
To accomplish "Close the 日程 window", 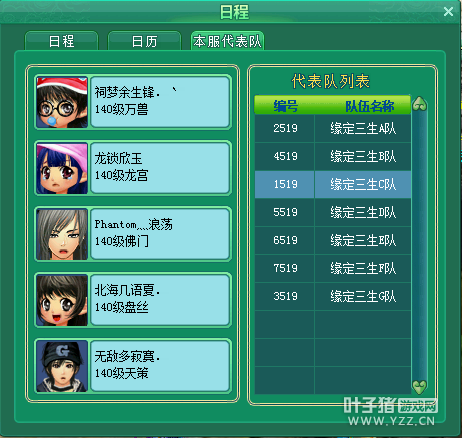I will (x=448, y=12).
